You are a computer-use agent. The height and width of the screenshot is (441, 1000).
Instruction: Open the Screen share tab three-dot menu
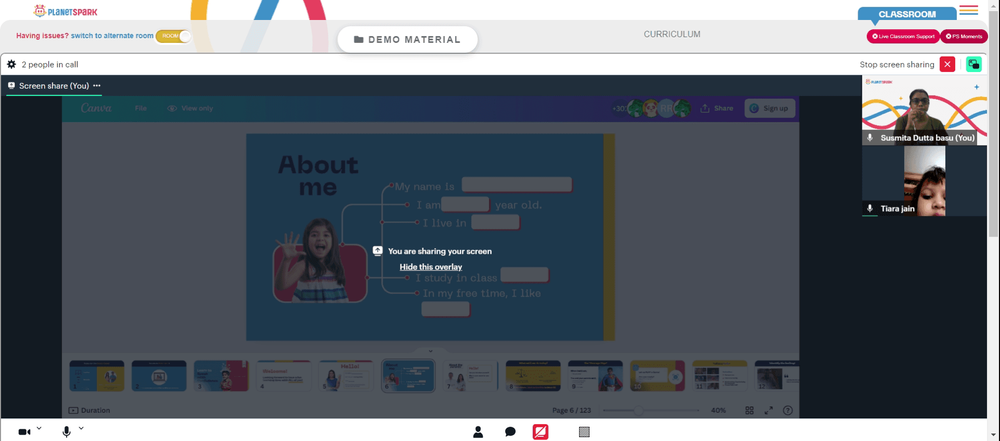pos(97,86)
